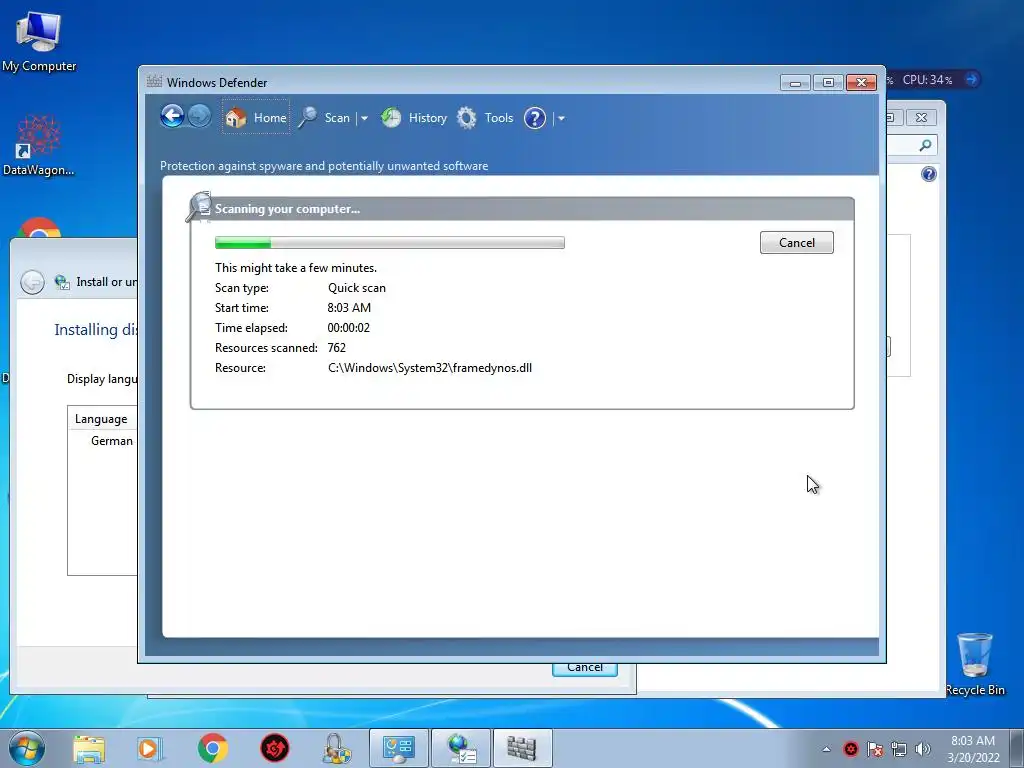Go back with the Windows Defender back arrow
This screenshot has height=768, width=1024.
pos(172,117)
